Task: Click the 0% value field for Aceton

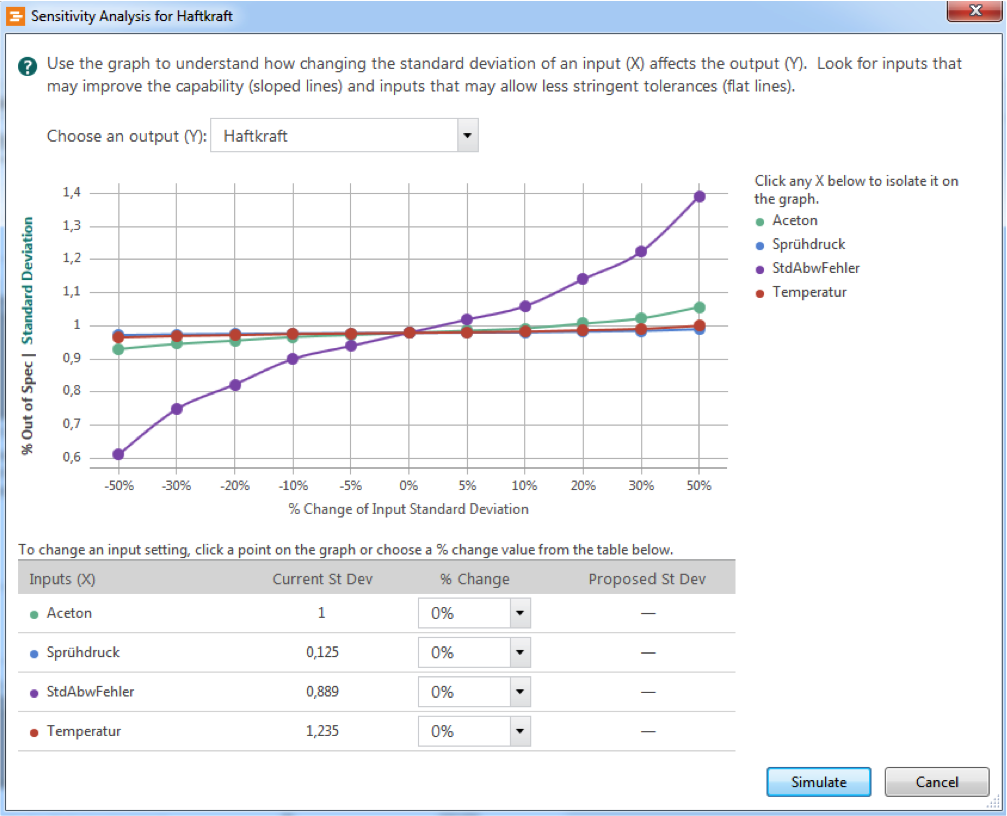Action: coord(464,613)
